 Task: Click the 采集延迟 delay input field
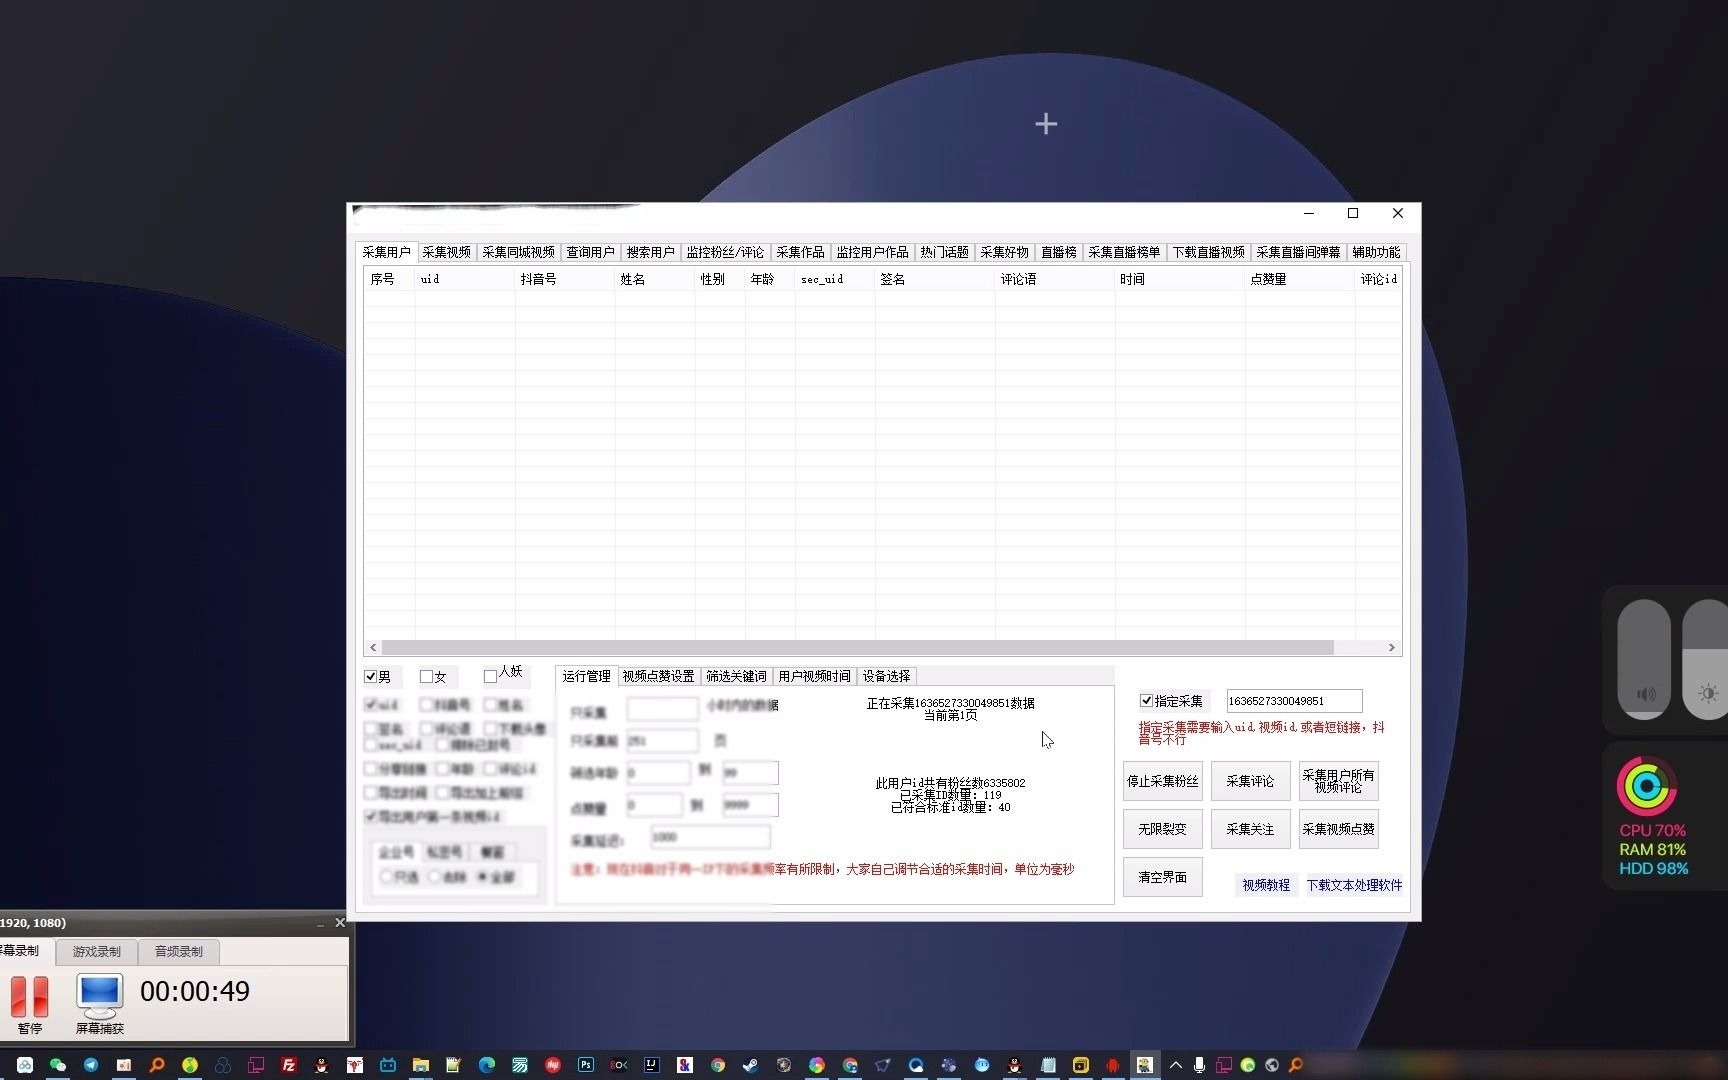point(710,837)
